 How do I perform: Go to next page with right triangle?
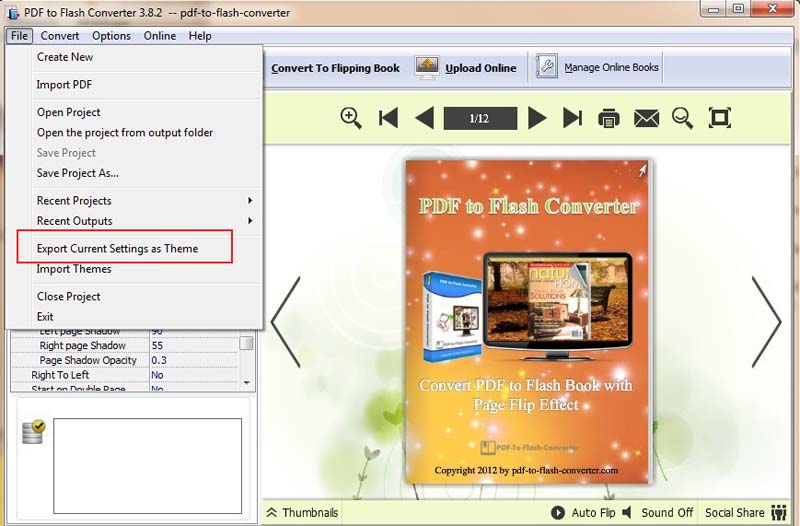pyautogui.click(x=537, y=118)
